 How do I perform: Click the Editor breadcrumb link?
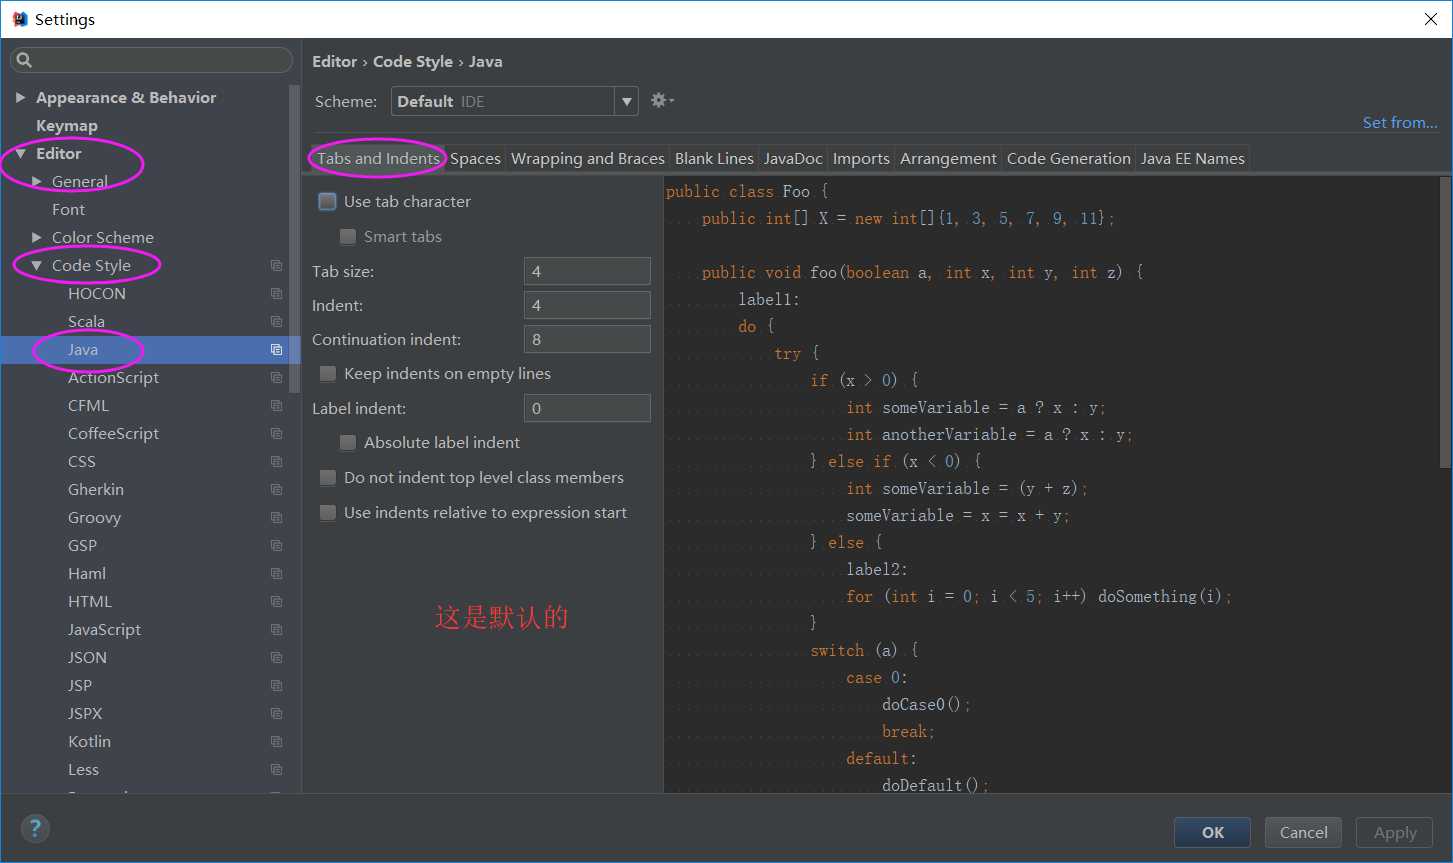coord(334,62)
